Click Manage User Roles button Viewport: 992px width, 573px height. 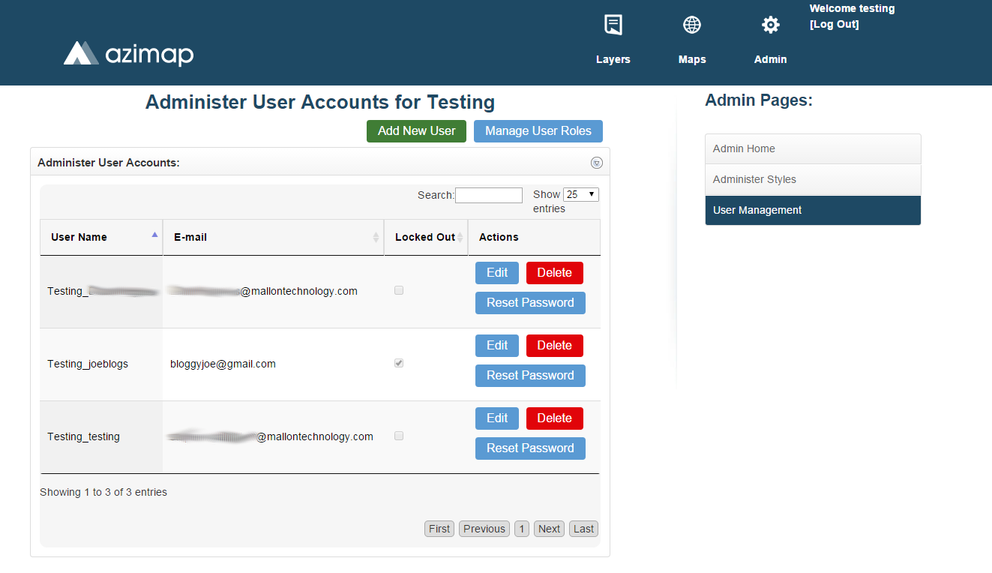pyautogui.click(x=538, y=131)
